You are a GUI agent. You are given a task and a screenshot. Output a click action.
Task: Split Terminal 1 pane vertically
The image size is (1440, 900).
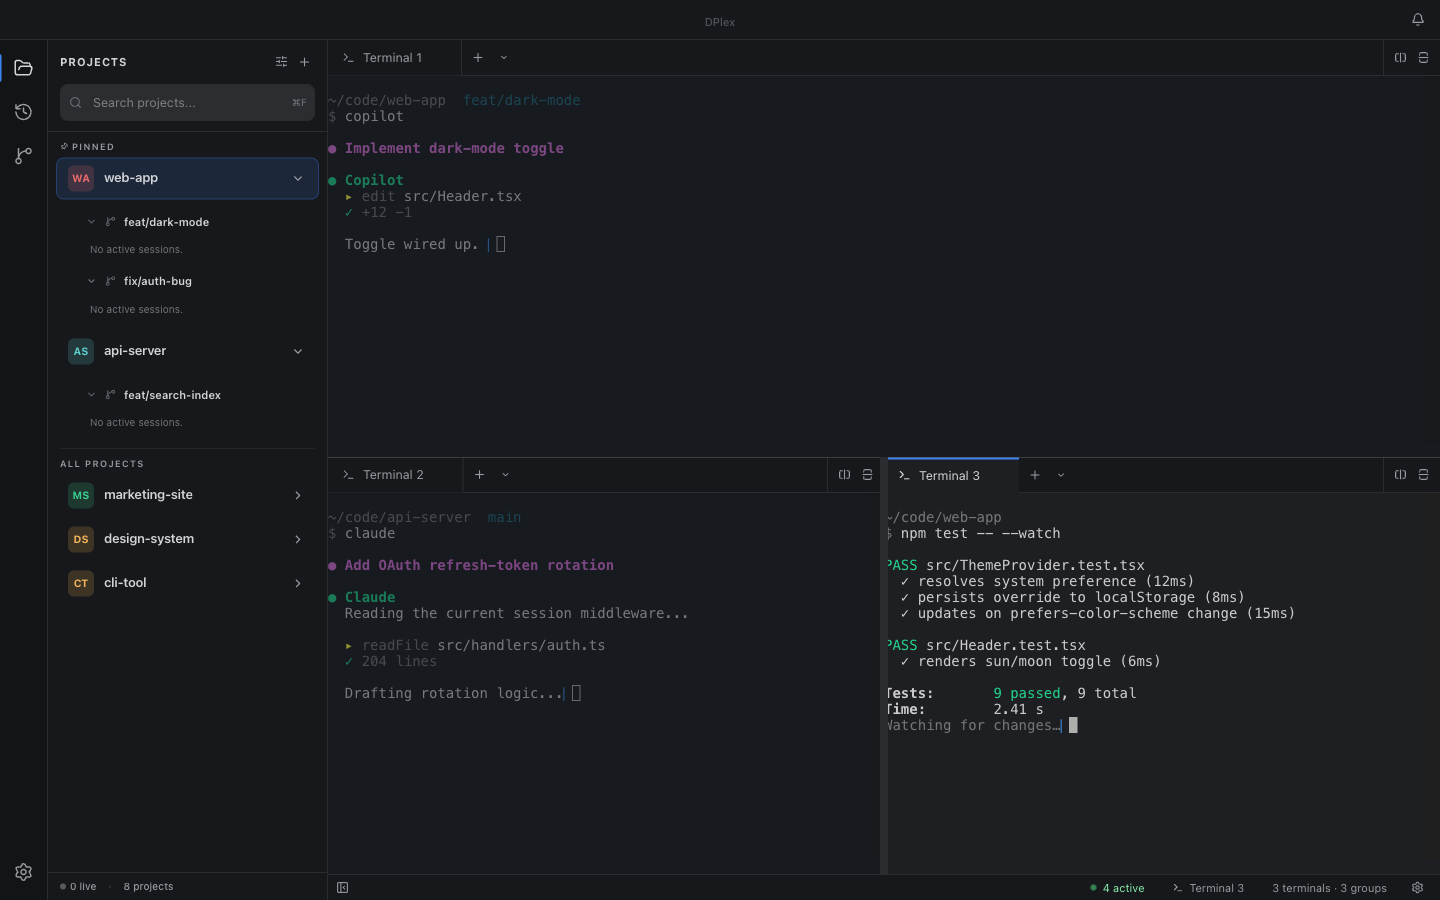point(1400,58)
